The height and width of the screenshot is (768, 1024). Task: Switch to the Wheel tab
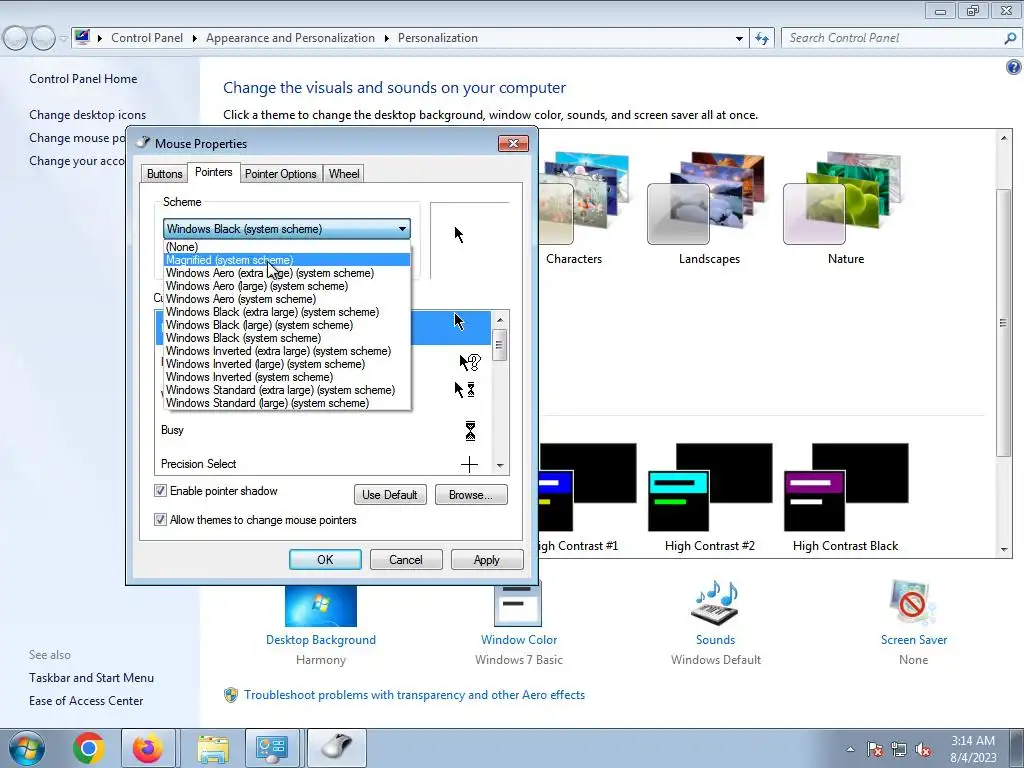click(344, 174)
